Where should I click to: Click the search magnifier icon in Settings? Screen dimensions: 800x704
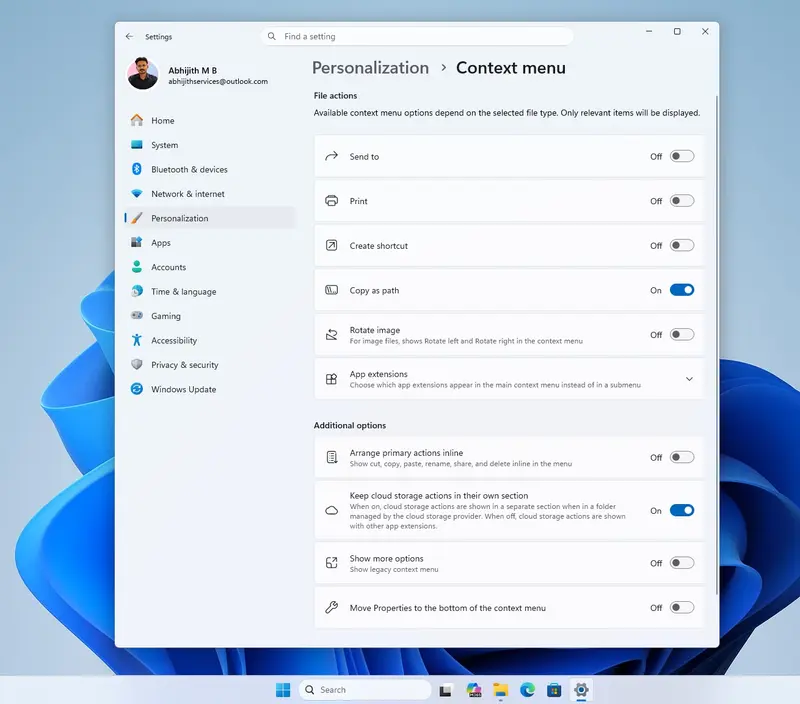pos(272,36)
